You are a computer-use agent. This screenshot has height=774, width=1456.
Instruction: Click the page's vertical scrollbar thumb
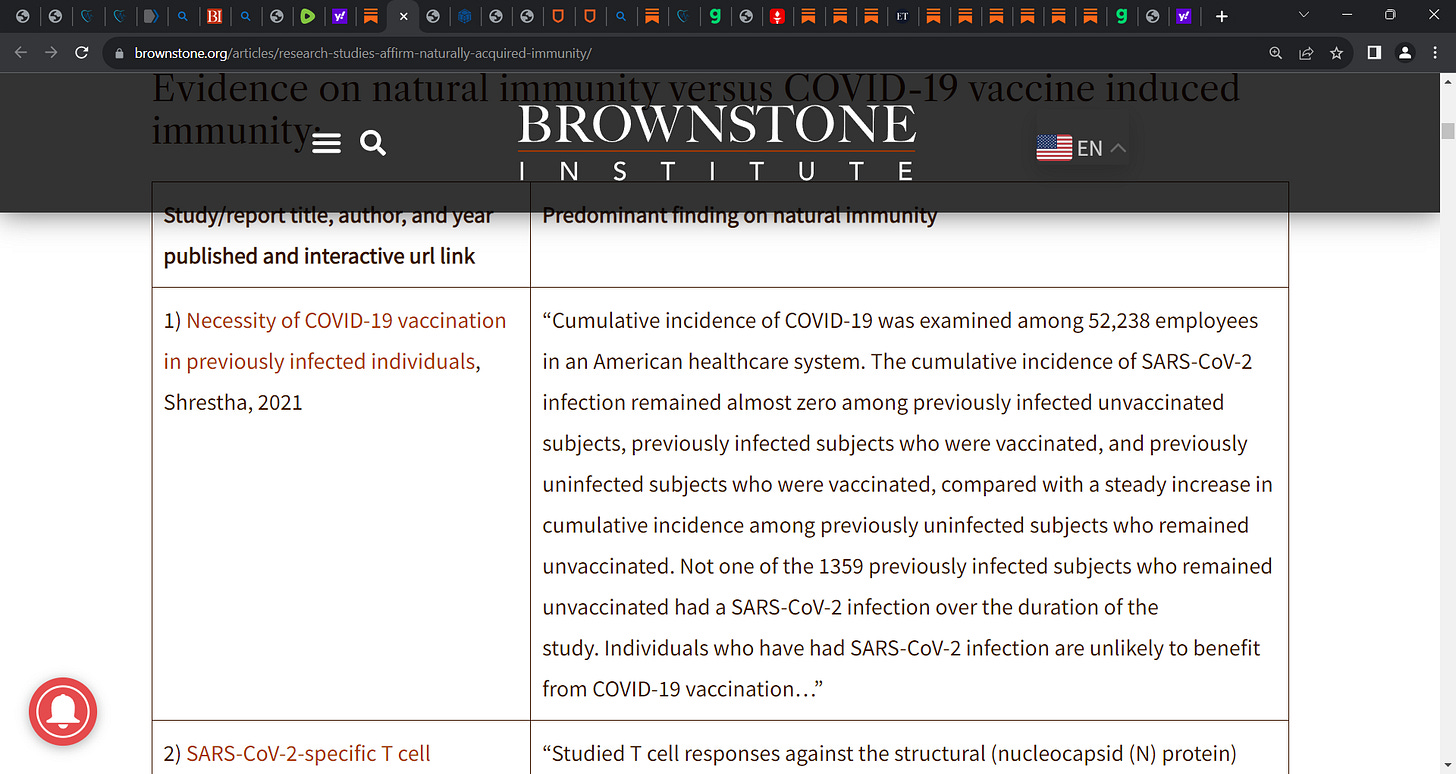(1447, 132)
